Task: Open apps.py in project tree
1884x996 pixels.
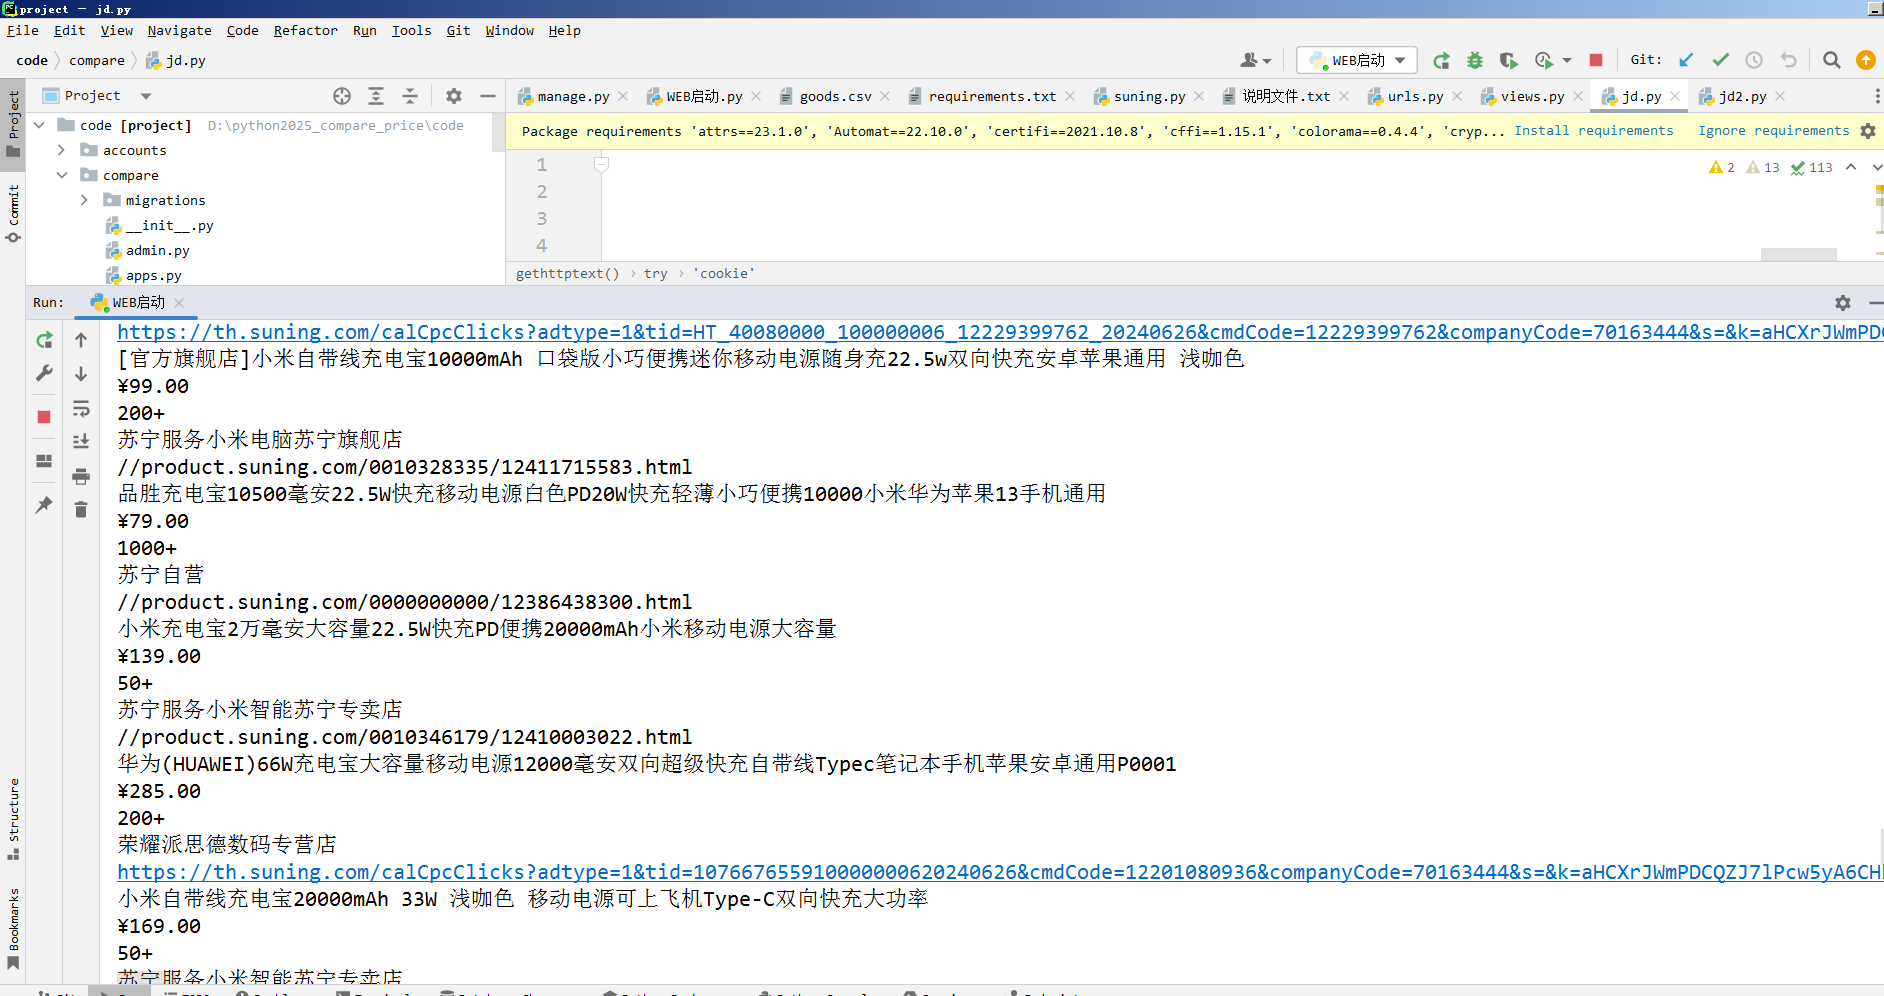Action: [x=153, y=275]
